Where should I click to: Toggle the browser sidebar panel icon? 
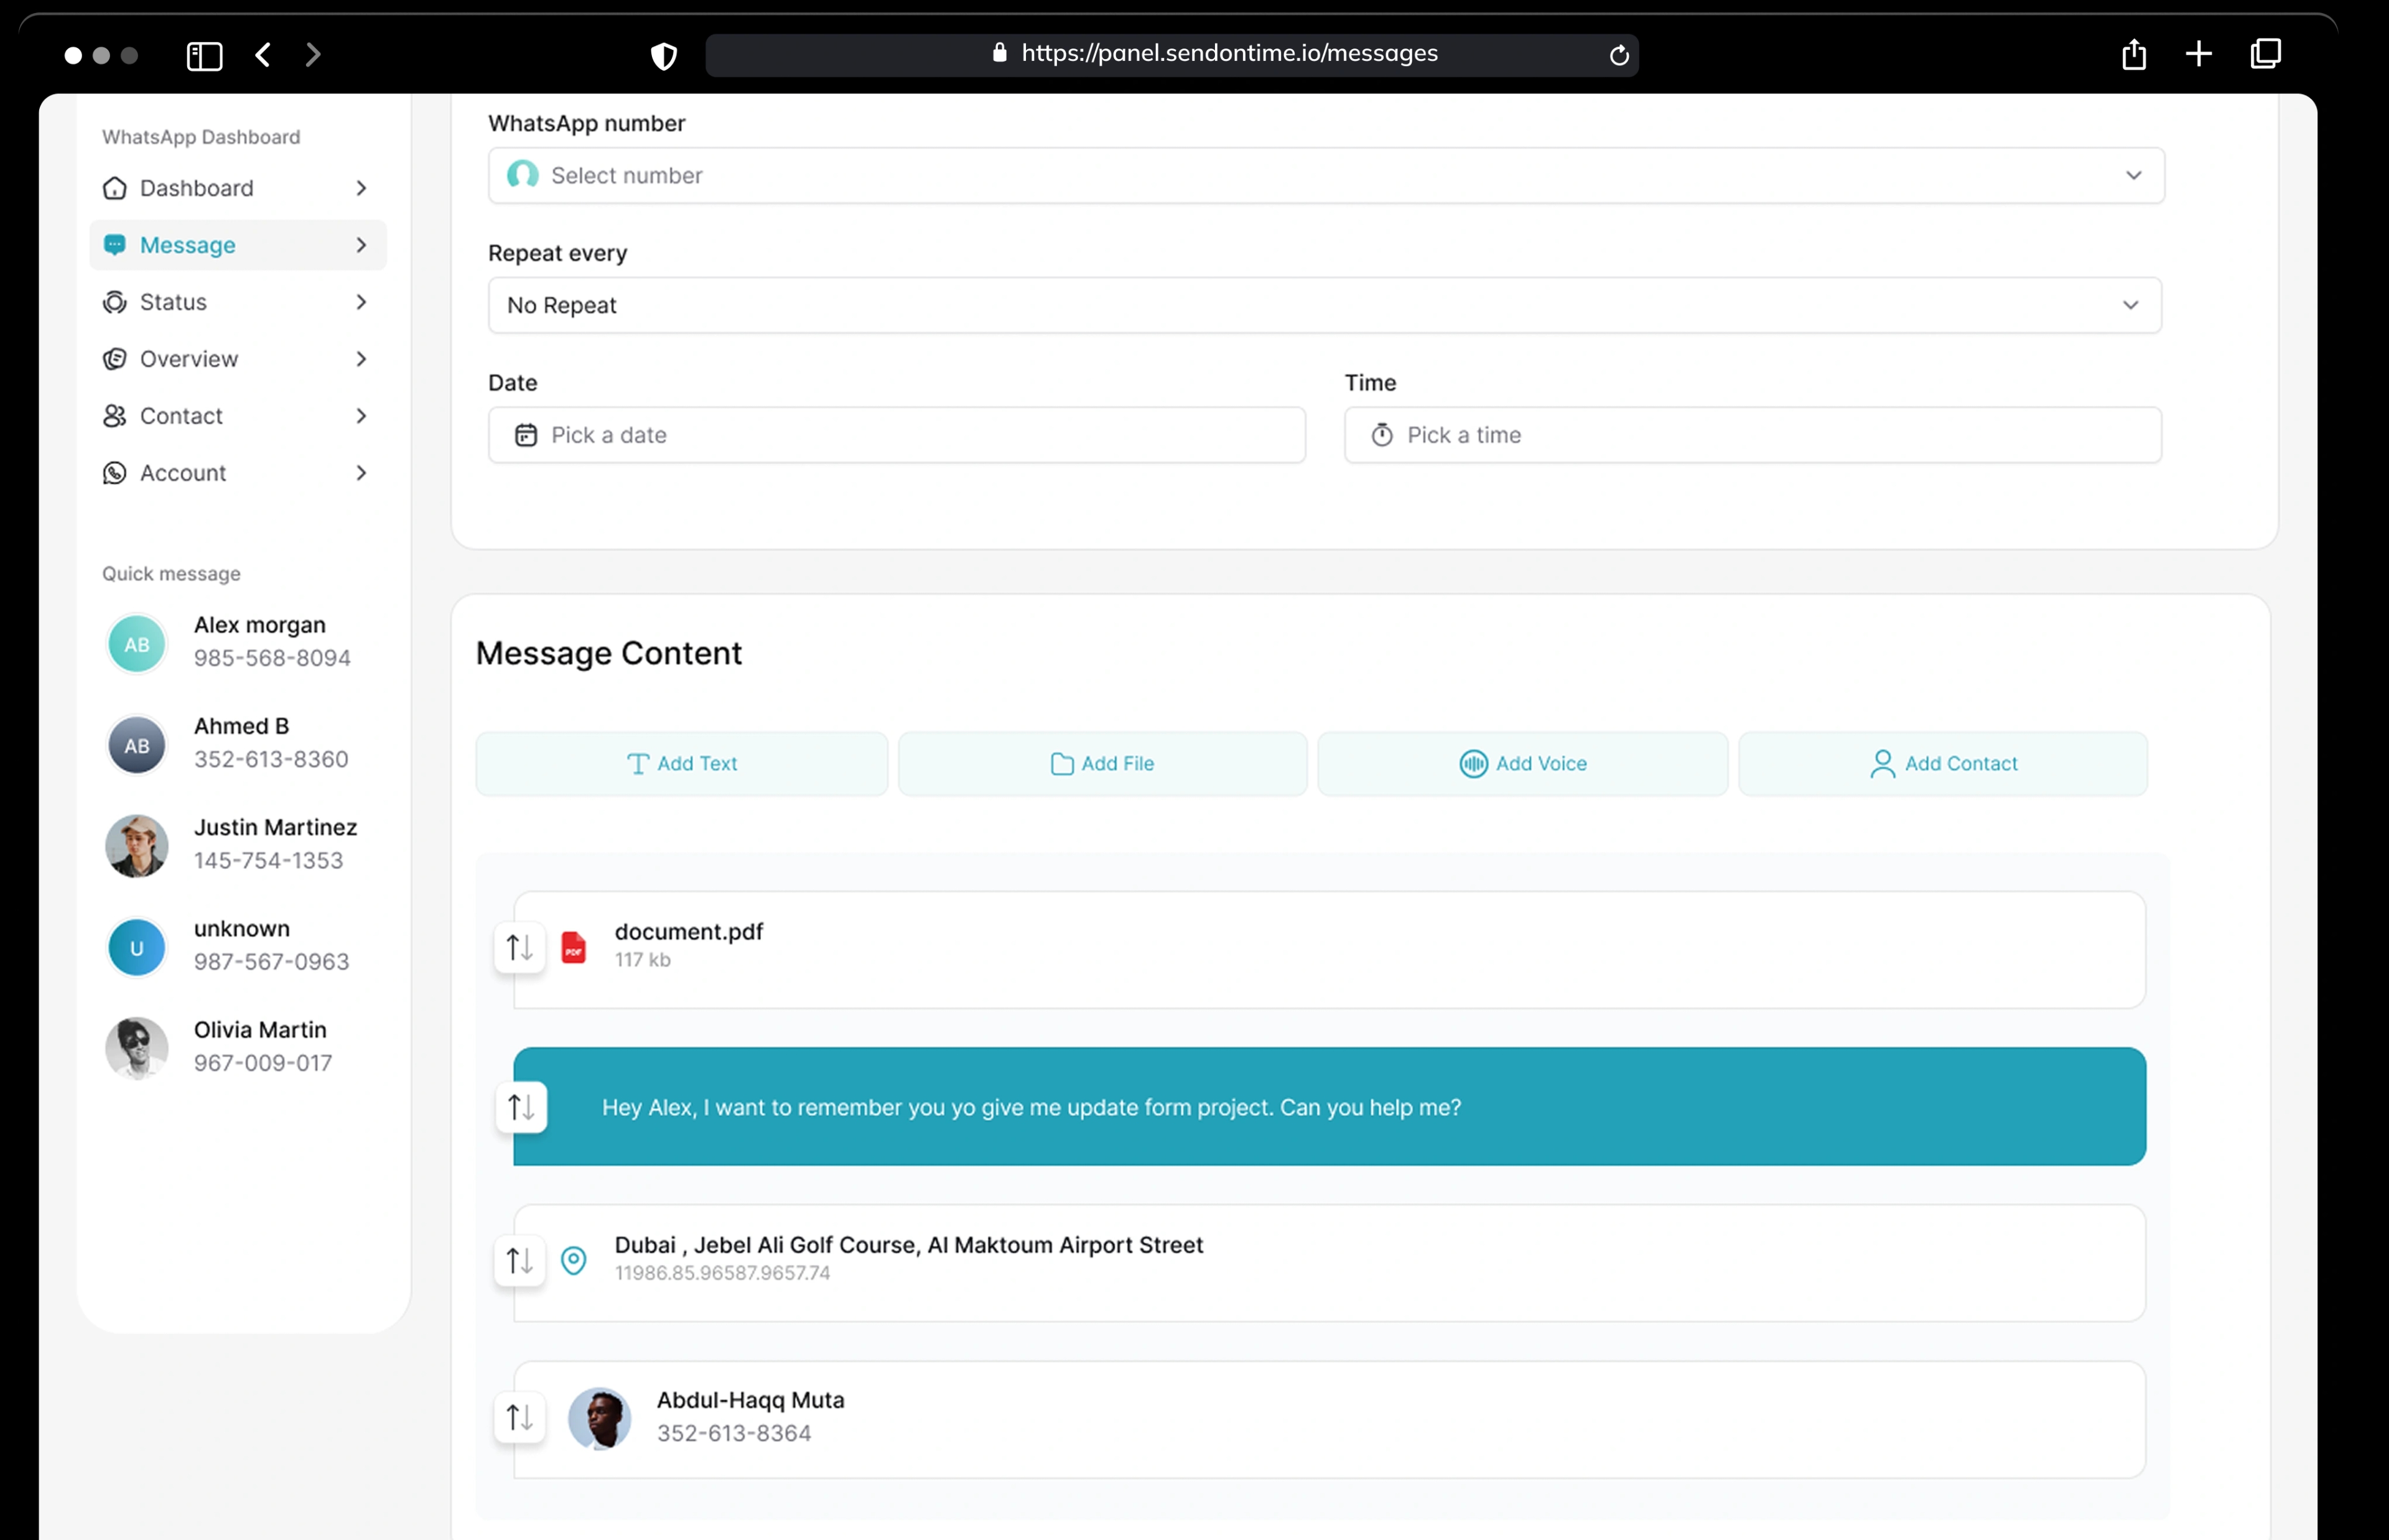pyautogui.click(x=204, y=55)
